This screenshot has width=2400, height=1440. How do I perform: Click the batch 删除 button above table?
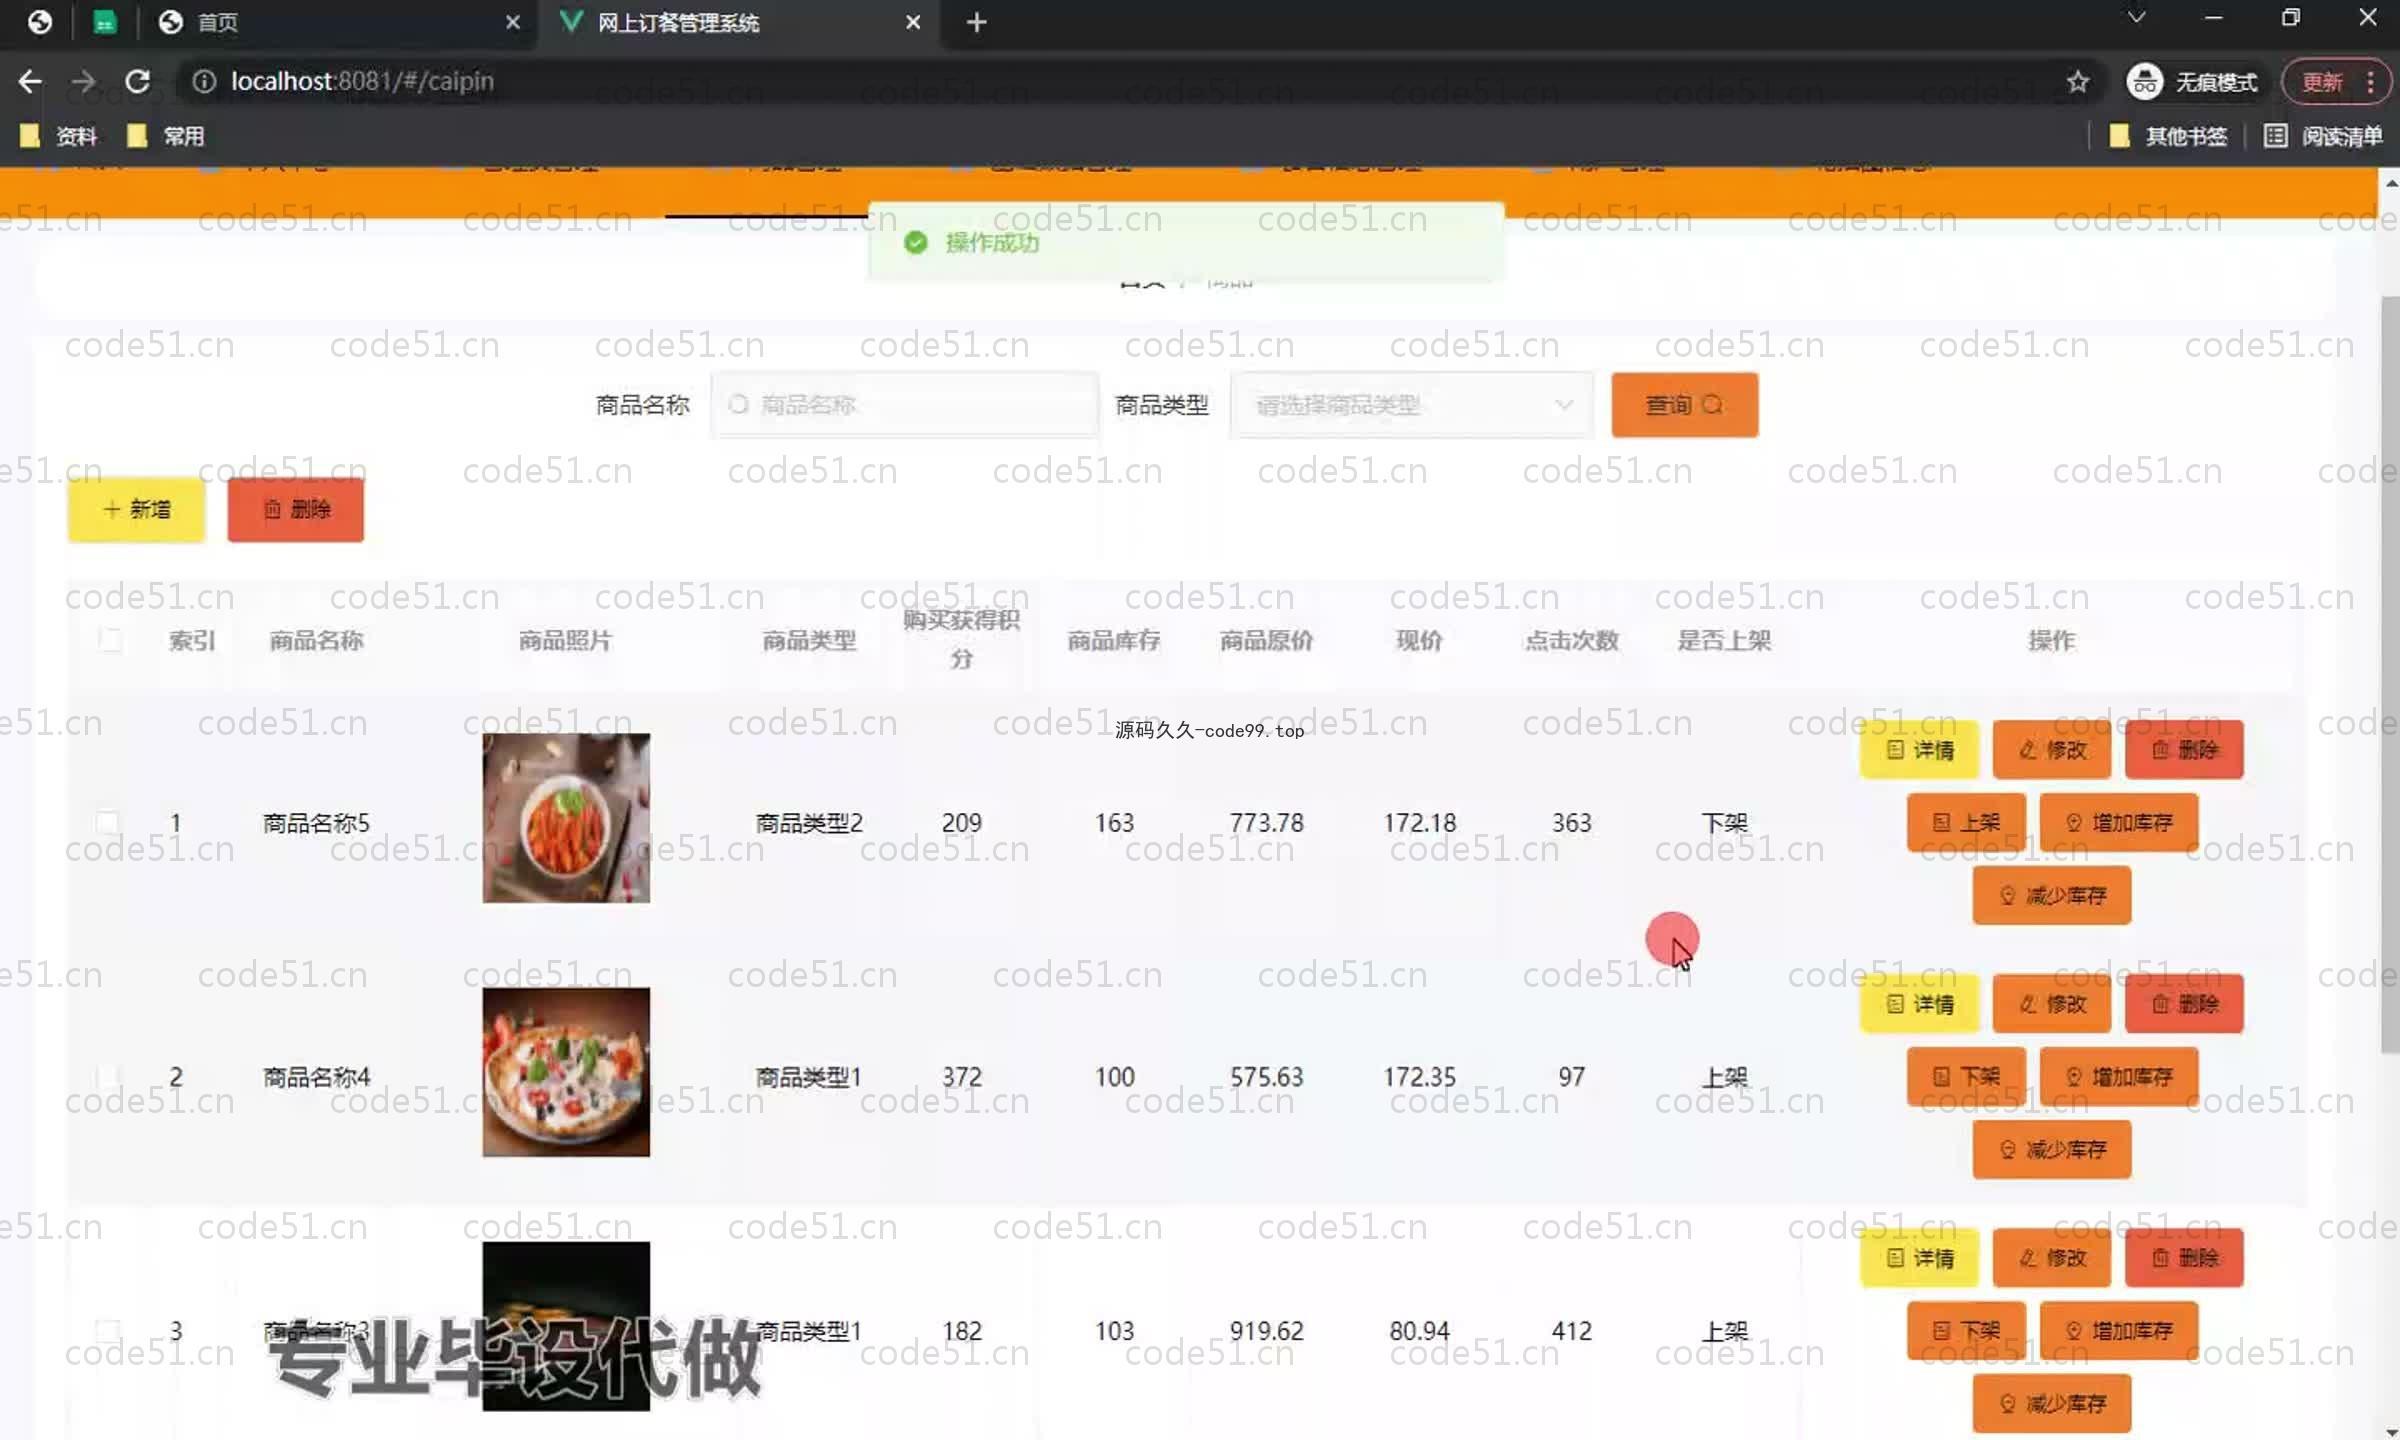[x=296, y=509]
